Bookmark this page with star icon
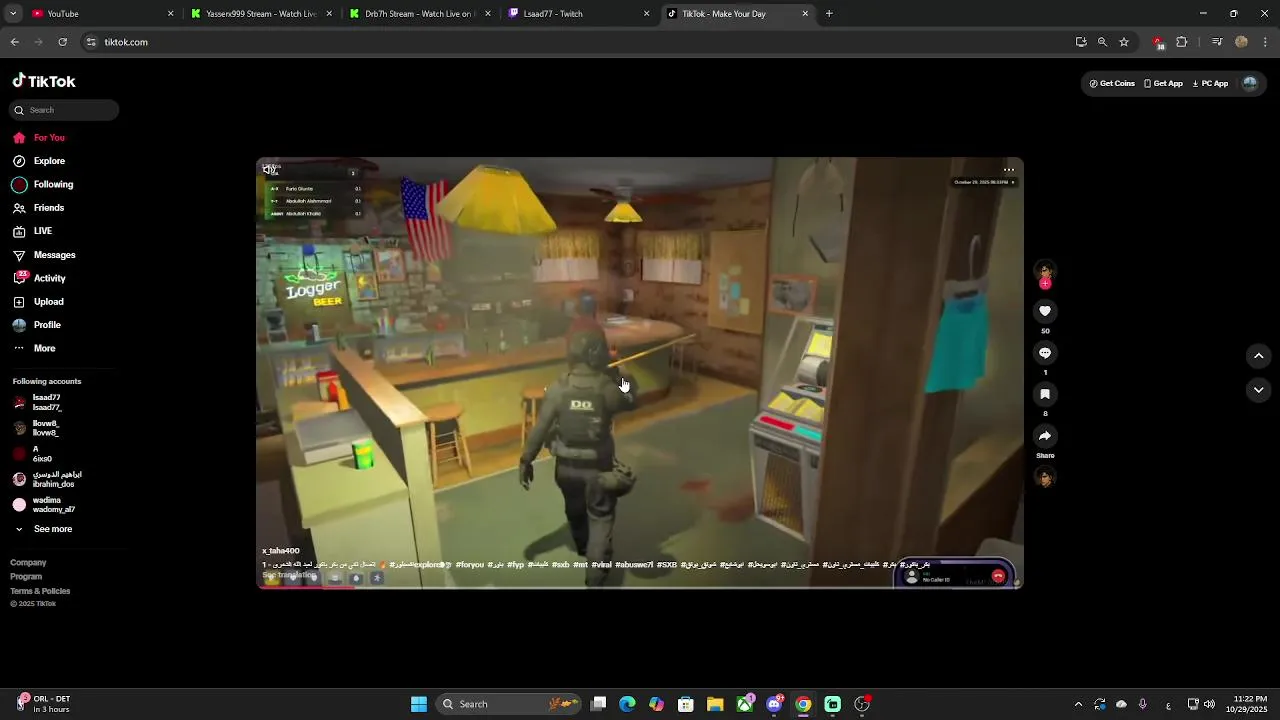Image resolution: width=1280 pixels, height=720 pixels. [x=1124, y=42]
